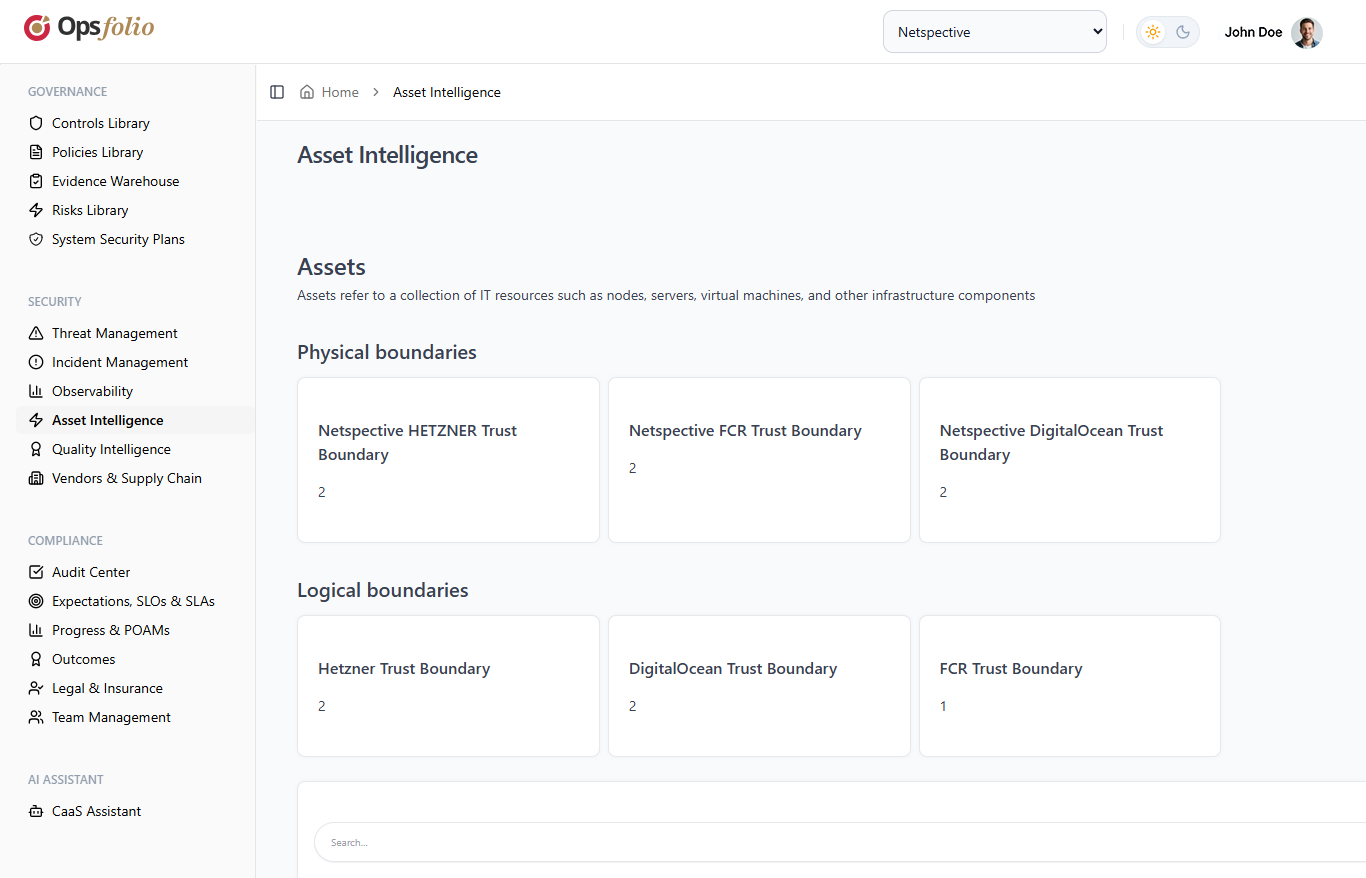The height and width of the screenshot is (878, 1366).
Task: Toggle the sidebar panel icon
Action: [277, 92]
